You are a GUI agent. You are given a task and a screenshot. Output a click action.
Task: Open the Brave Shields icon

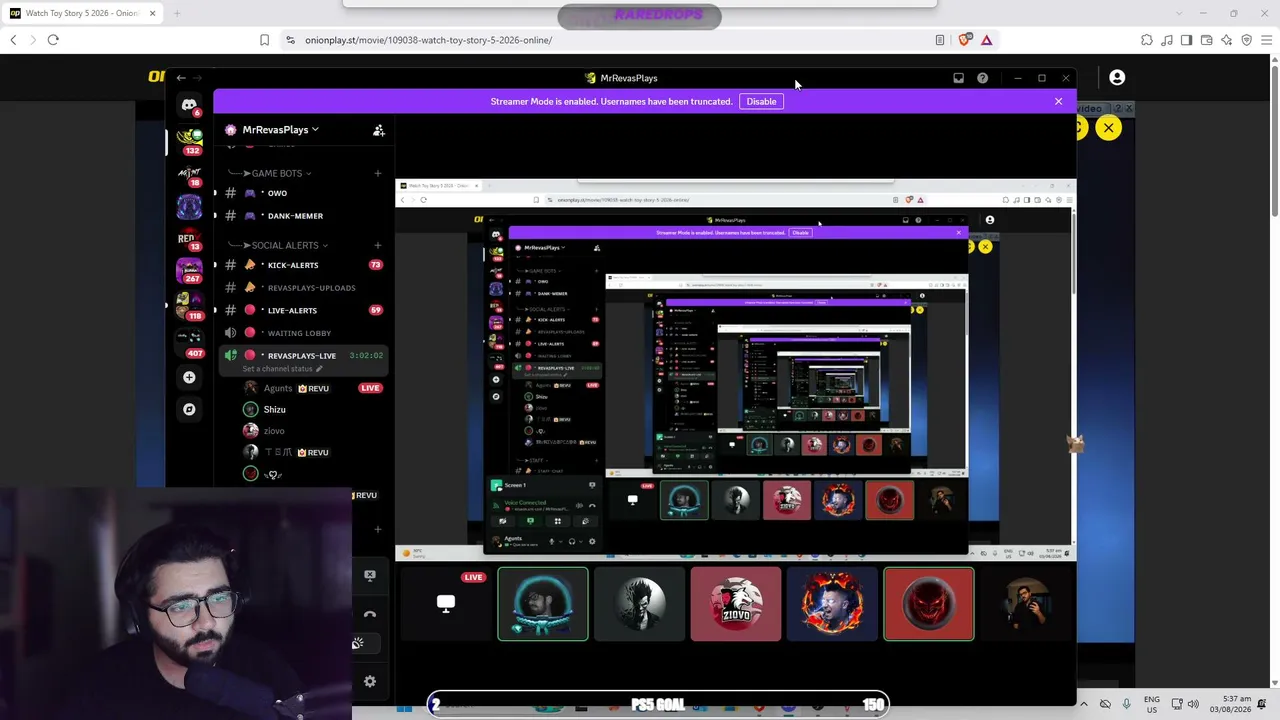click(x=964, y=40)
